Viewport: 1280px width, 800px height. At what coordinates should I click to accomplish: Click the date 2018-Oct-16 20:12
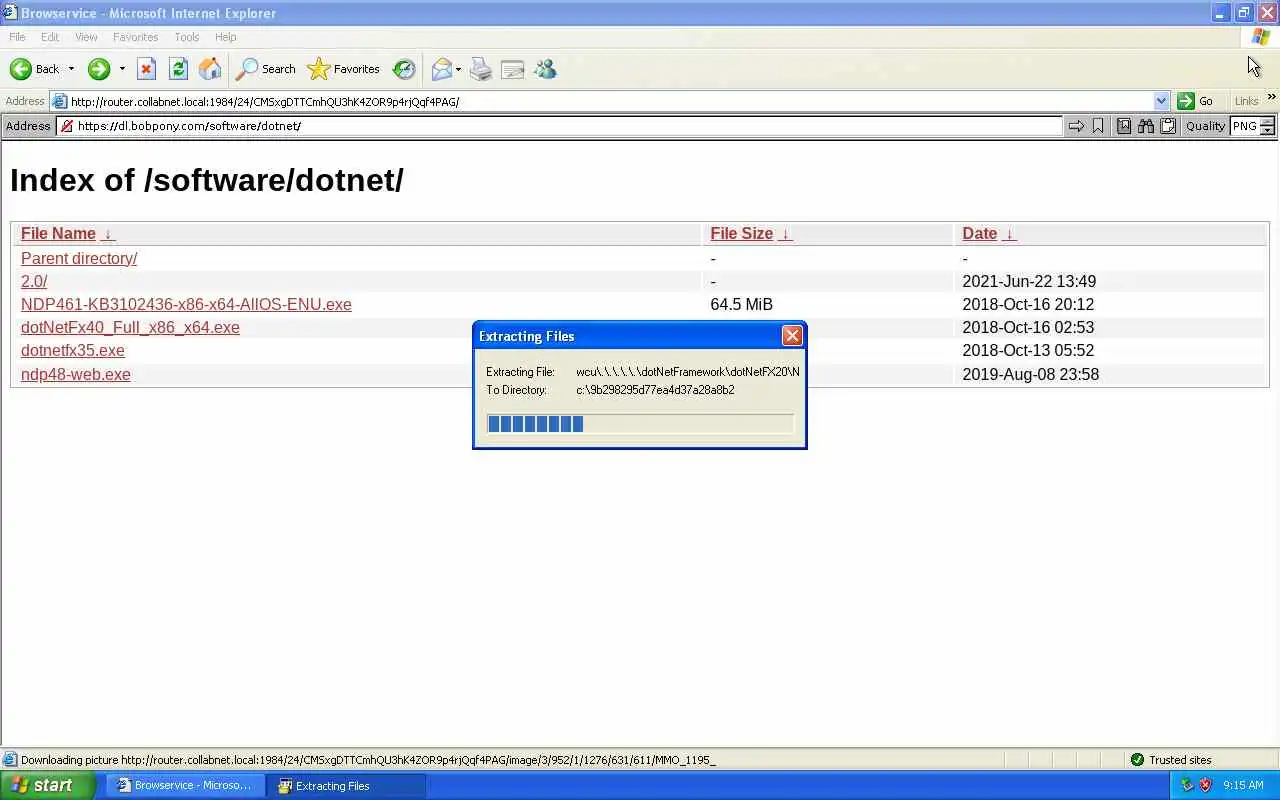tap(1028, 304)
